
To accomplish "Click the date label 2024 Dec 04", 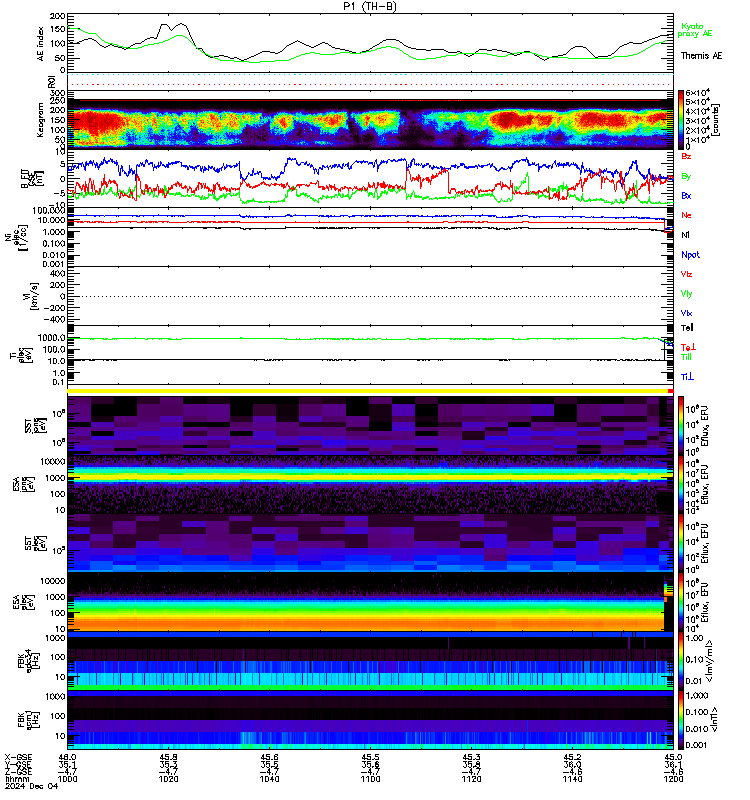I will [x=32, y=786].
